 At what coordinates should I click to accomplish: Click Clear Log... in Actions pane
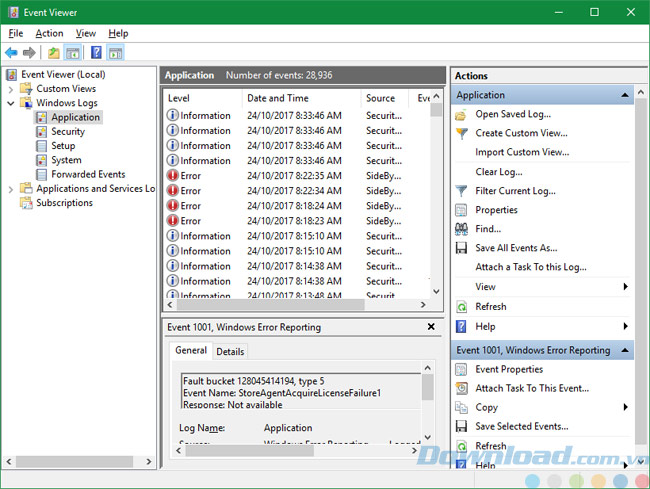pyautogui.click(x=499, y=171)
